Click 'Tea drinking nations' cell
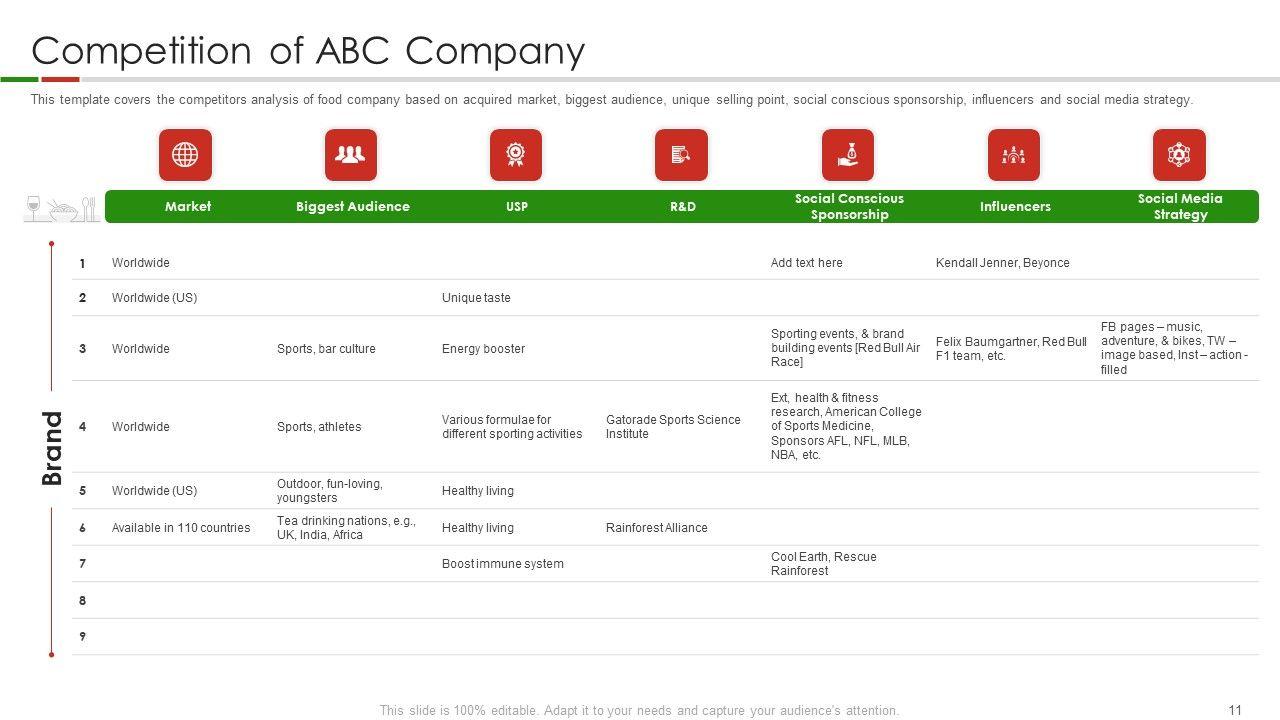The height and width of the screenshot is (720, 1280). (x=346, y=528)
